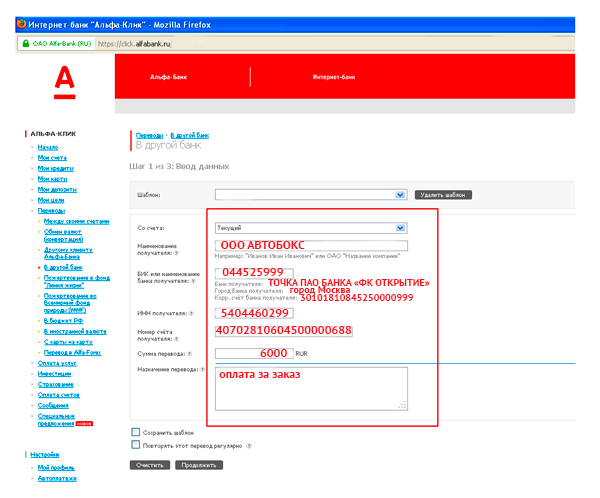Open the Со счета account dropdown
600x498 pixels.
pyautogui.click(x=311, y=228)
